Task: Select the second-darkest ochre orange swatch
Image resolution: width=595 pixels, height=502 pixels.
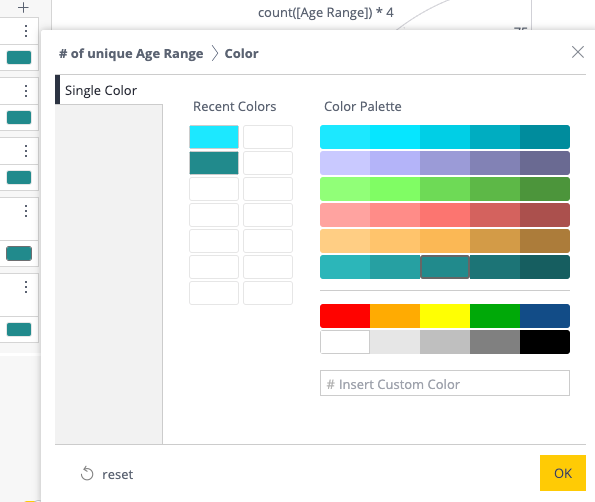Action: pyautogui.click(x=495, y=241)
